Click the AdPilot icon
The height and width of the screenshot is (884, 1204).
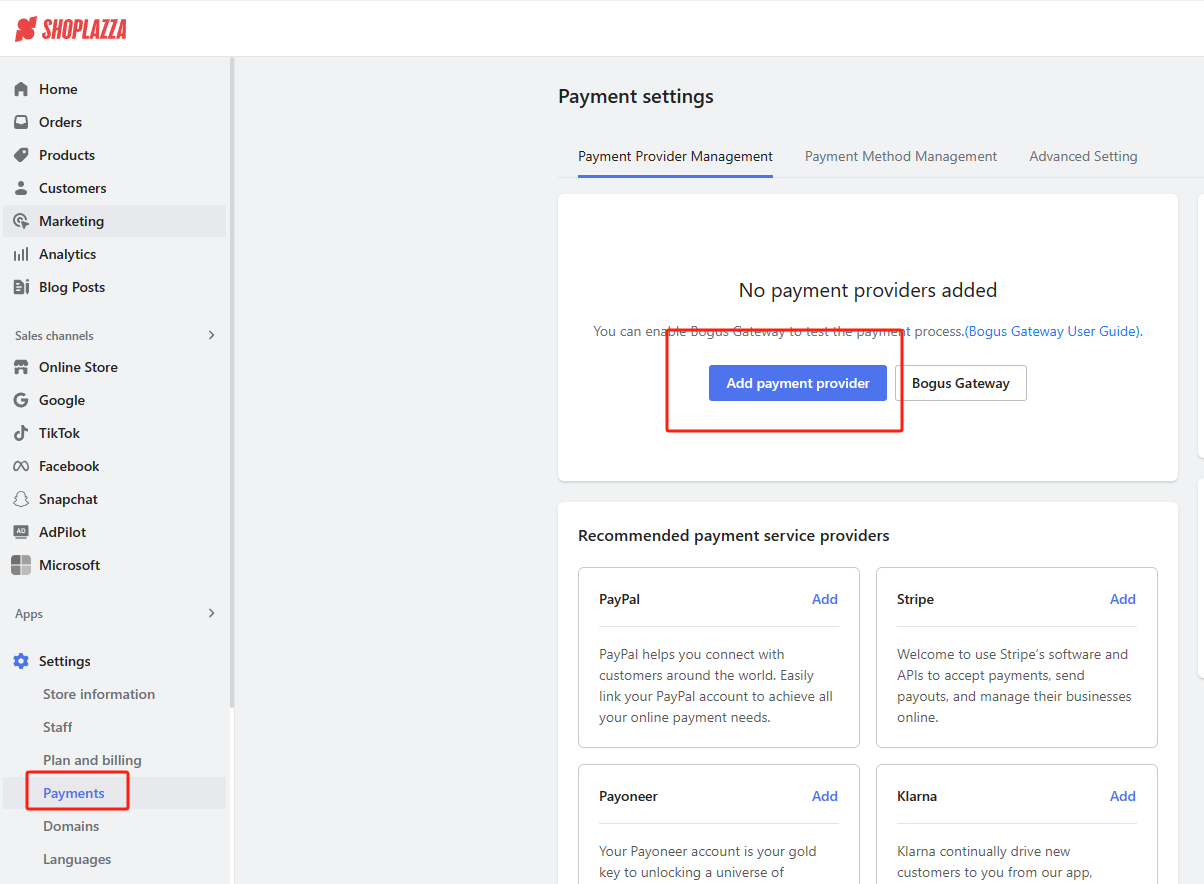pos(21,532)
